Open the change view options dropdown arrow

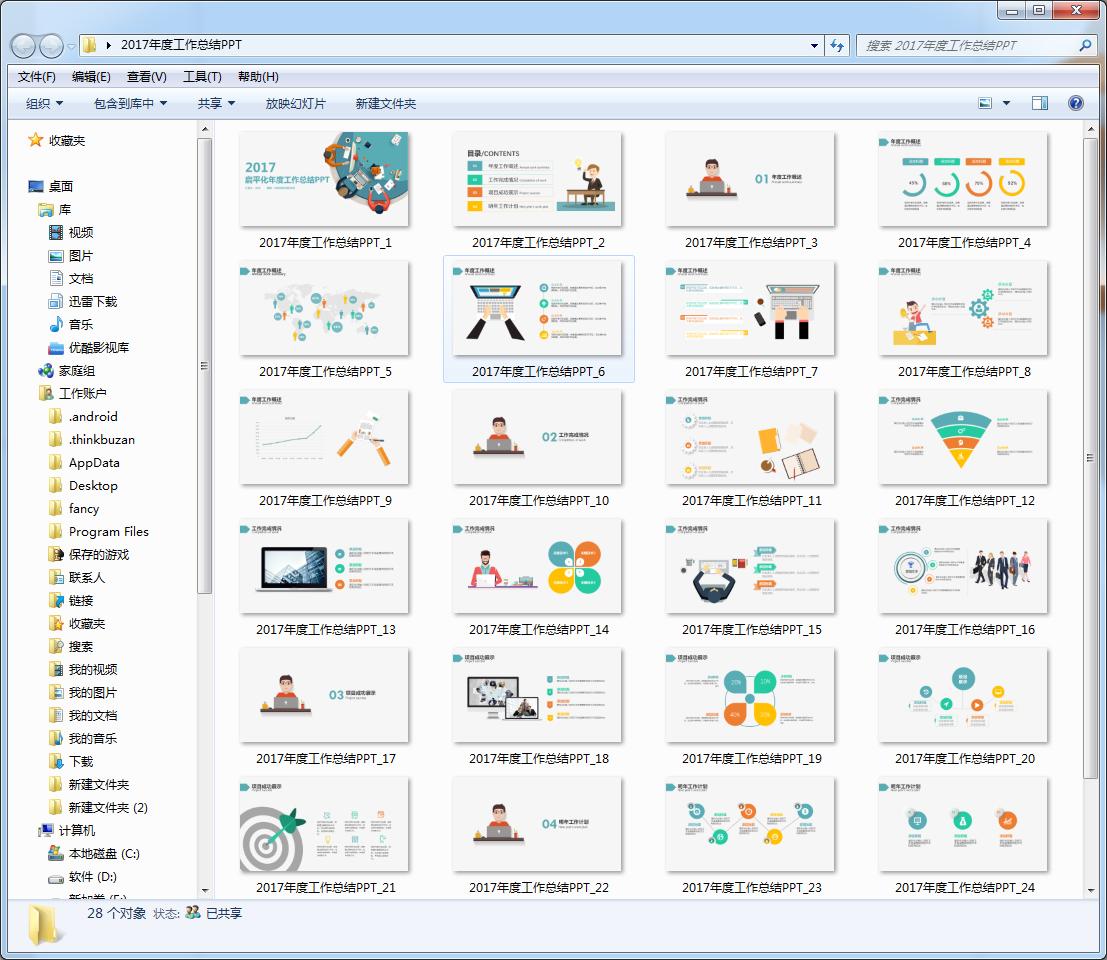[x=1006, y=103]
